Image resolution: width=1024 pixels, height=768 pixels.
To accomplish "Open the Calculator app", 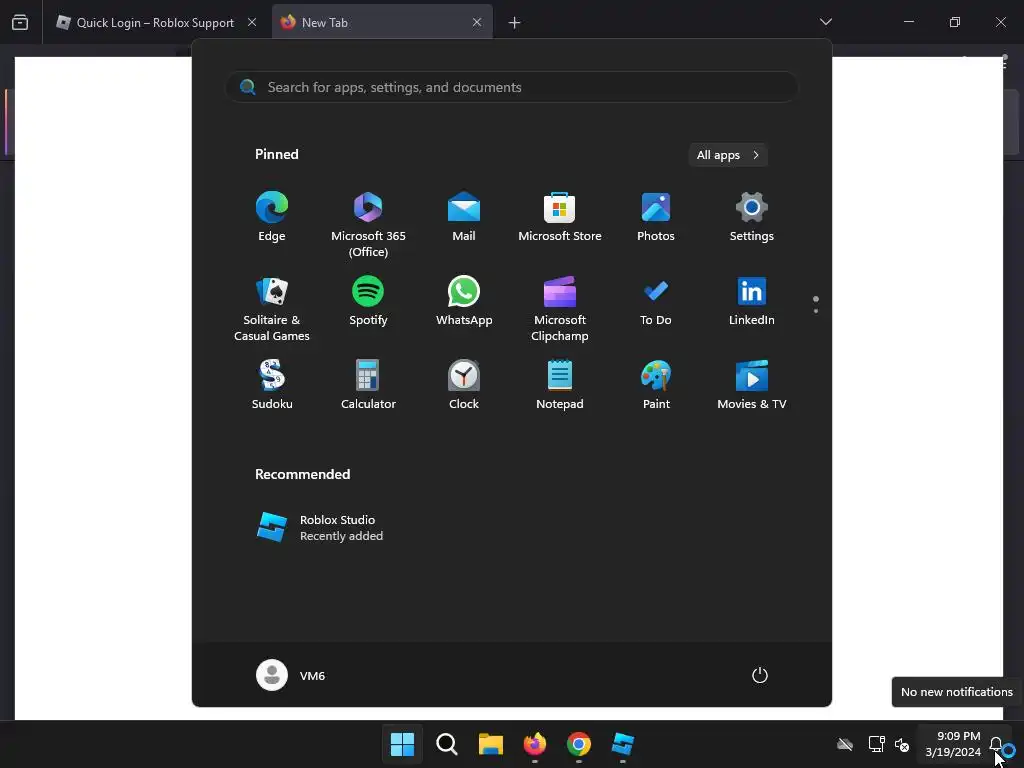I will (368, 385).
